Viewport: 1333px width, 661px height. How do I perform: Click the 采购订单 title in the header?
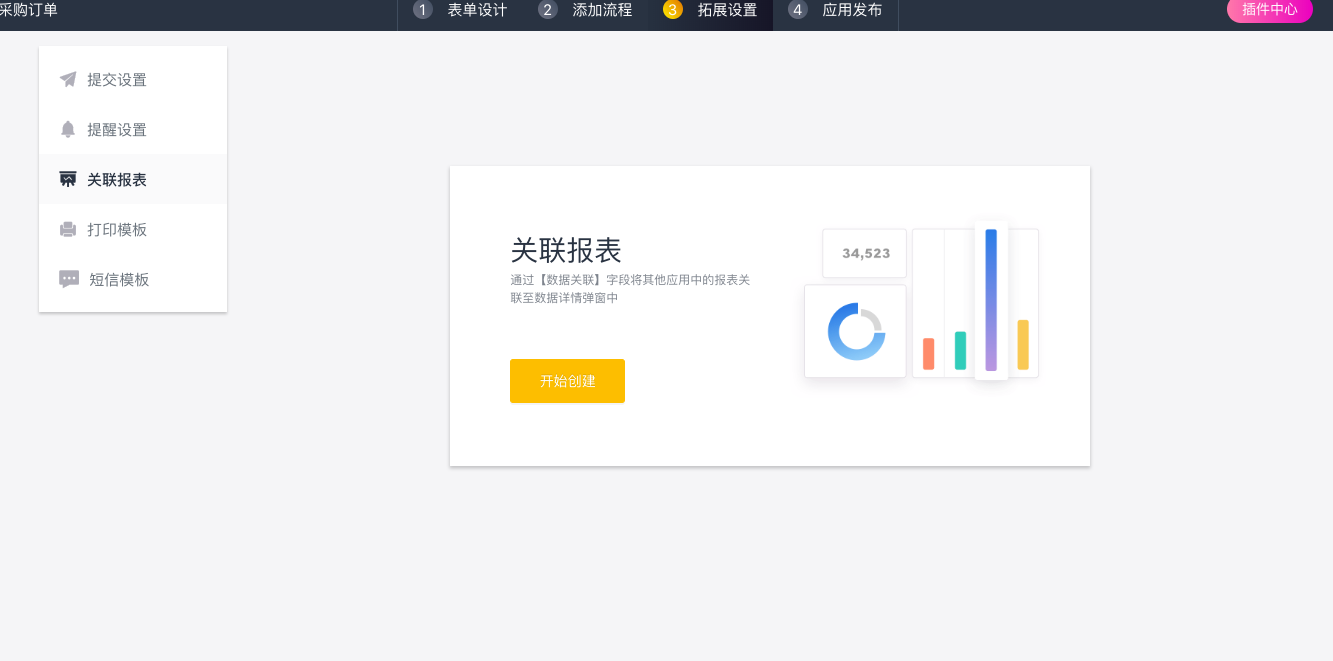(x=28, y=10)
